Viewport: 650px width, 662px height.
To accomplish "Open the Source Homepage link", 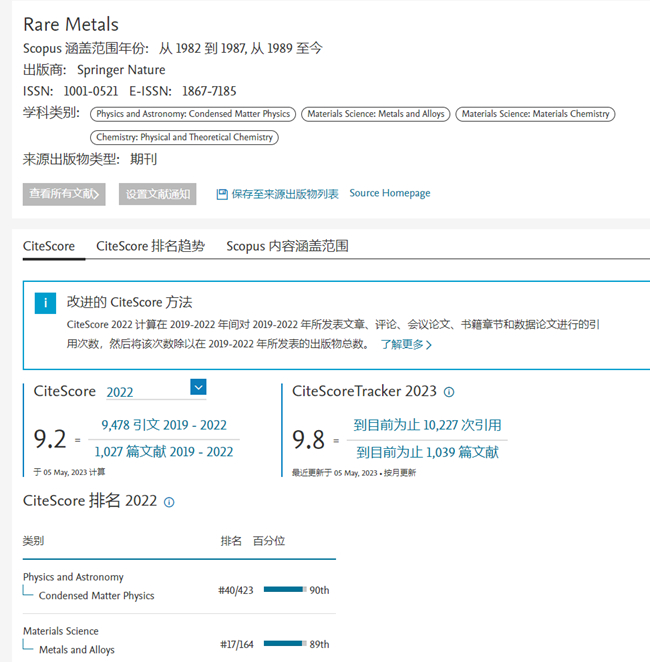I will [x=390, y=193].
